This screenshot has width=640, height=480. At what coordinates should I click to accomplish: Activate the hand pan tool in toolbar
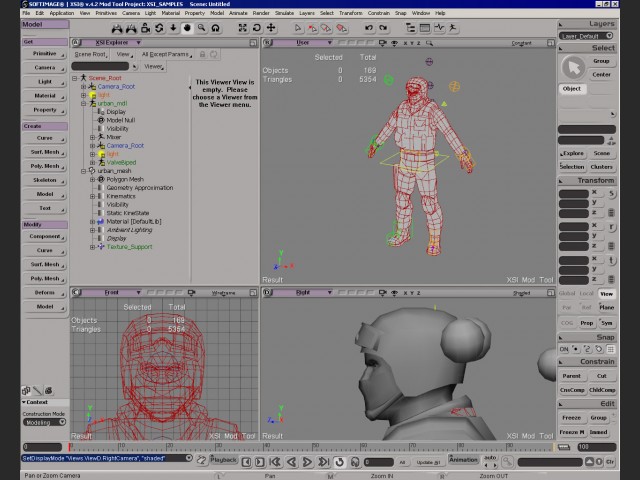pyautogui.click(x=187, y=28)
